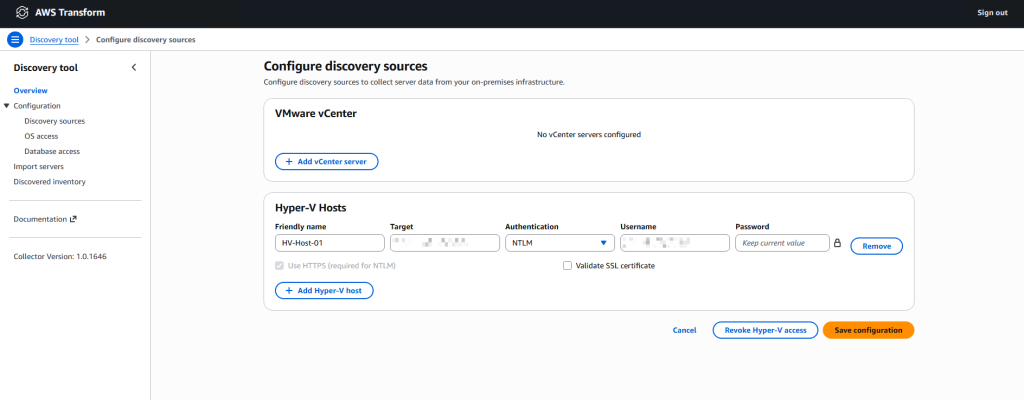Click the VMware vCenter heading
1024x400 pixels.
pos(316,114)
